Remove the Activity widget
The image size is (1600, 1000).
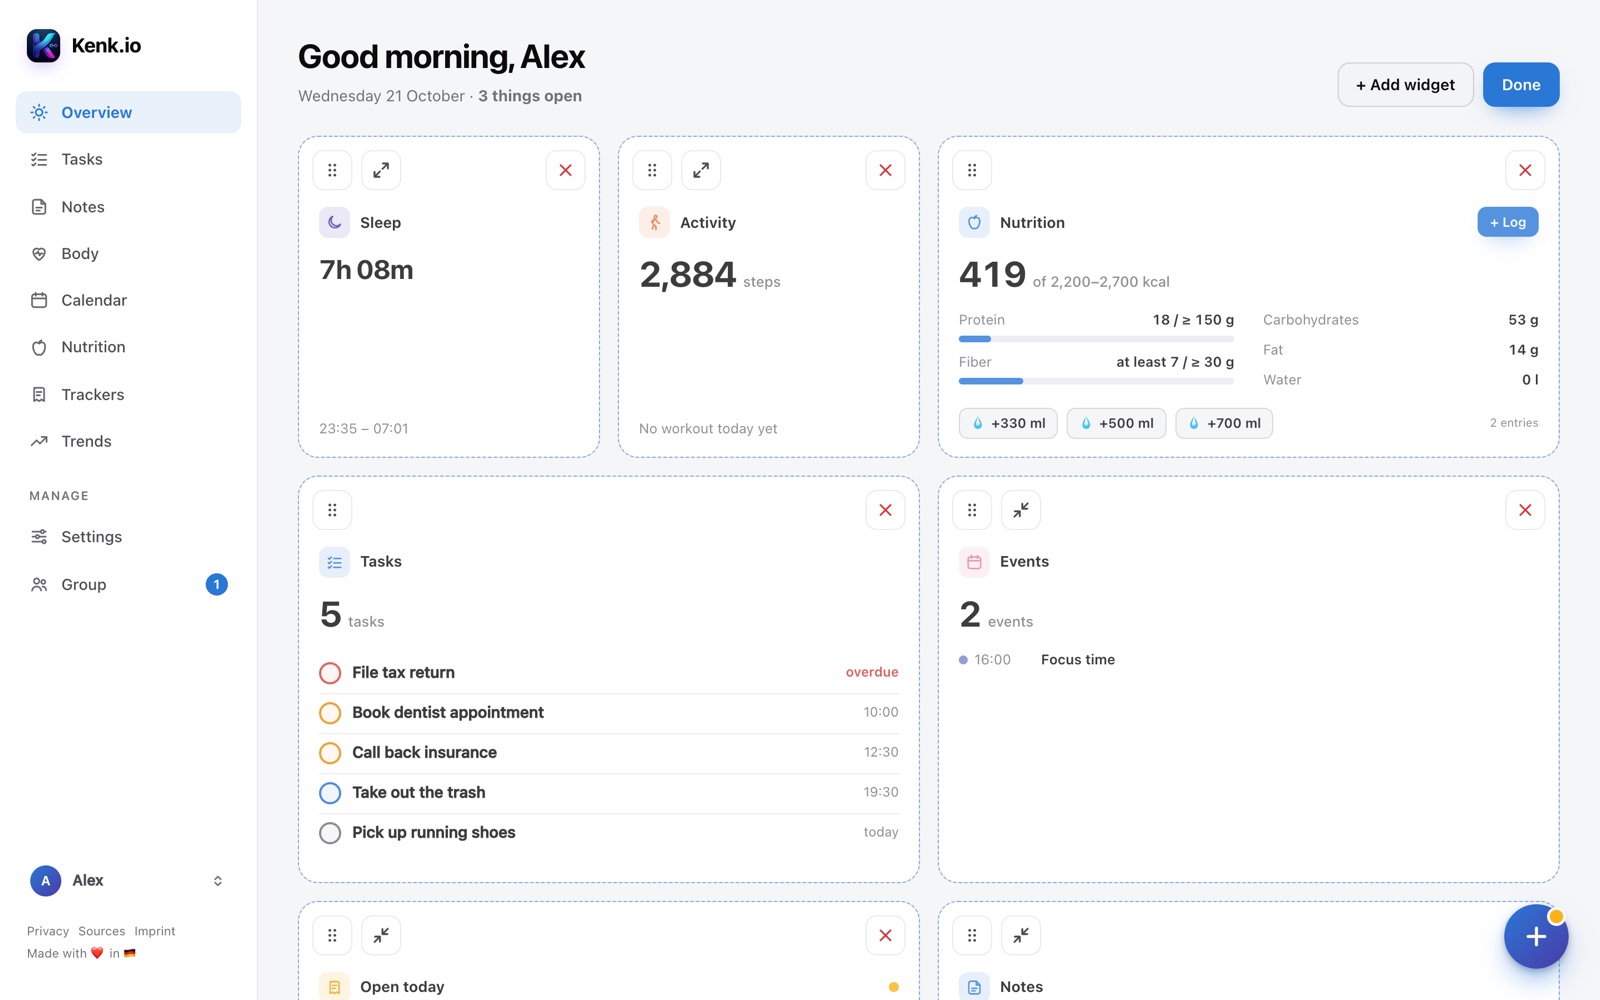pyautogui.click(x=886, y=170)
